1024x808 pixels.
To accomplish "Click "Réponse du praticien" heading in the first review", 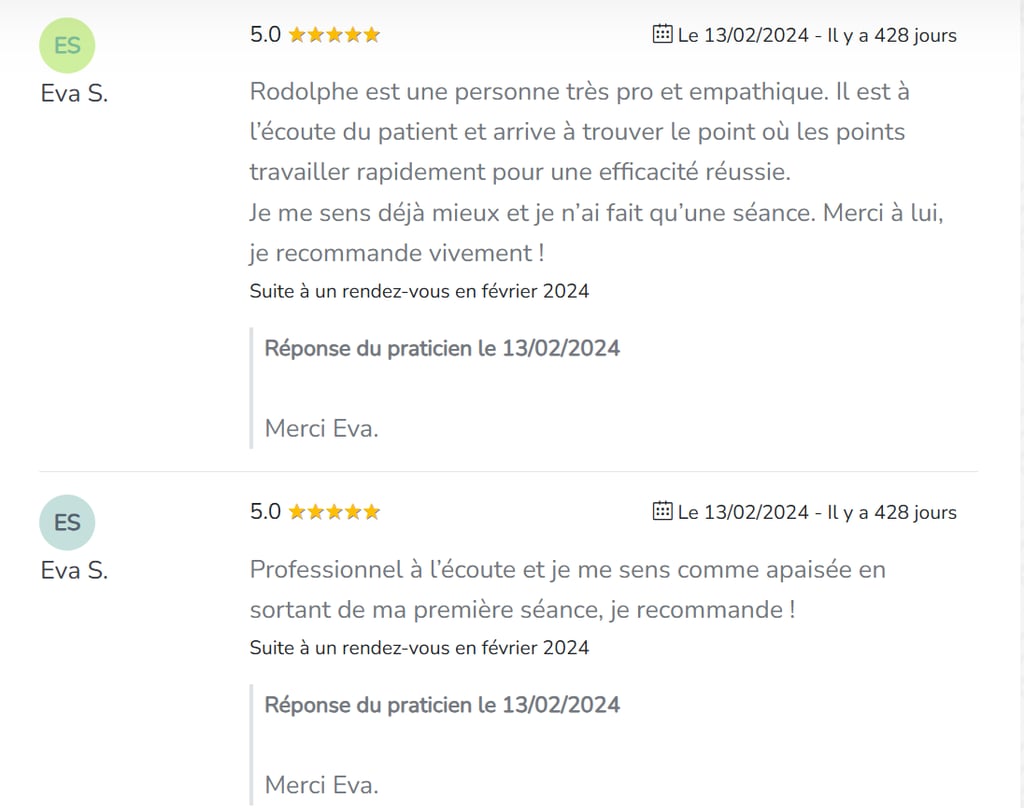I will [442, 349].
